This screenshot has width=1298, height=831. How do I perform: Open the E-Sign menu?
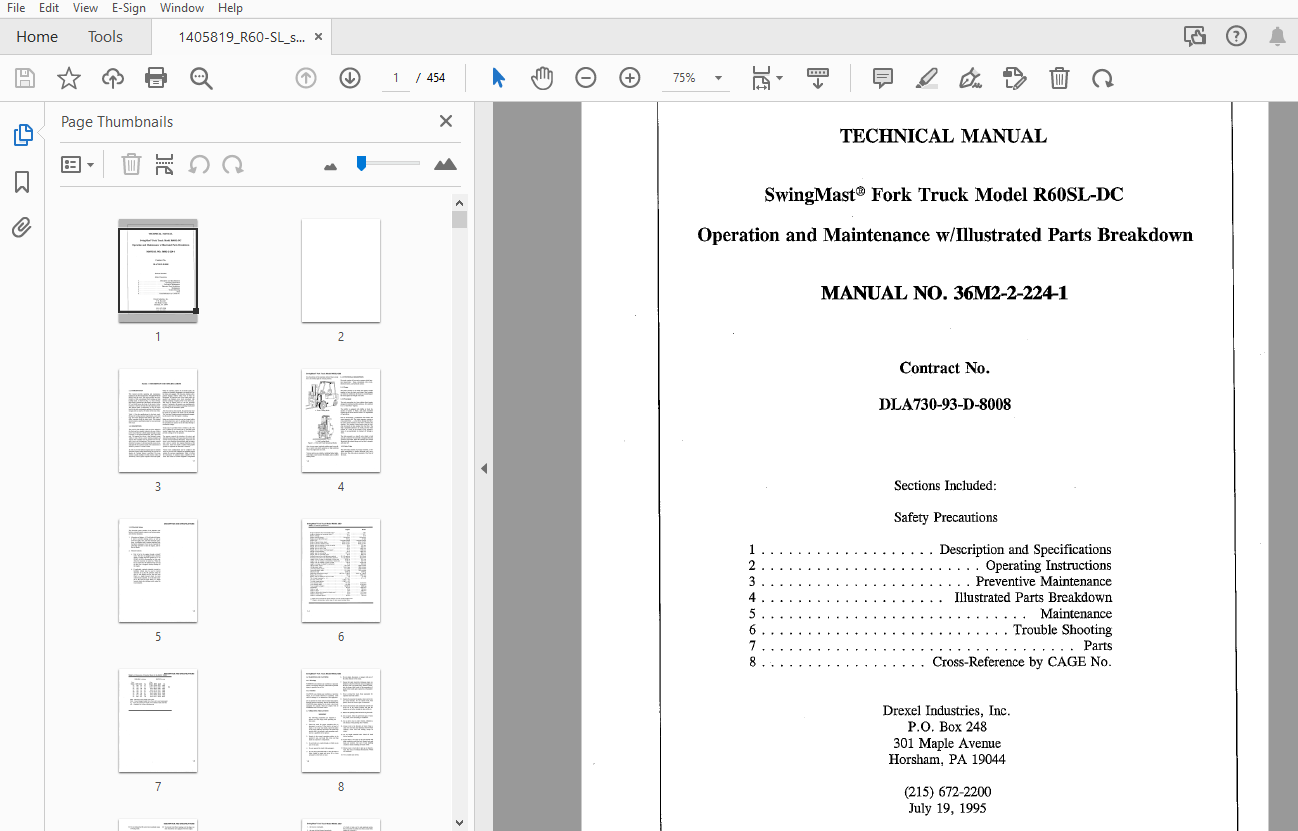[128, 8]
